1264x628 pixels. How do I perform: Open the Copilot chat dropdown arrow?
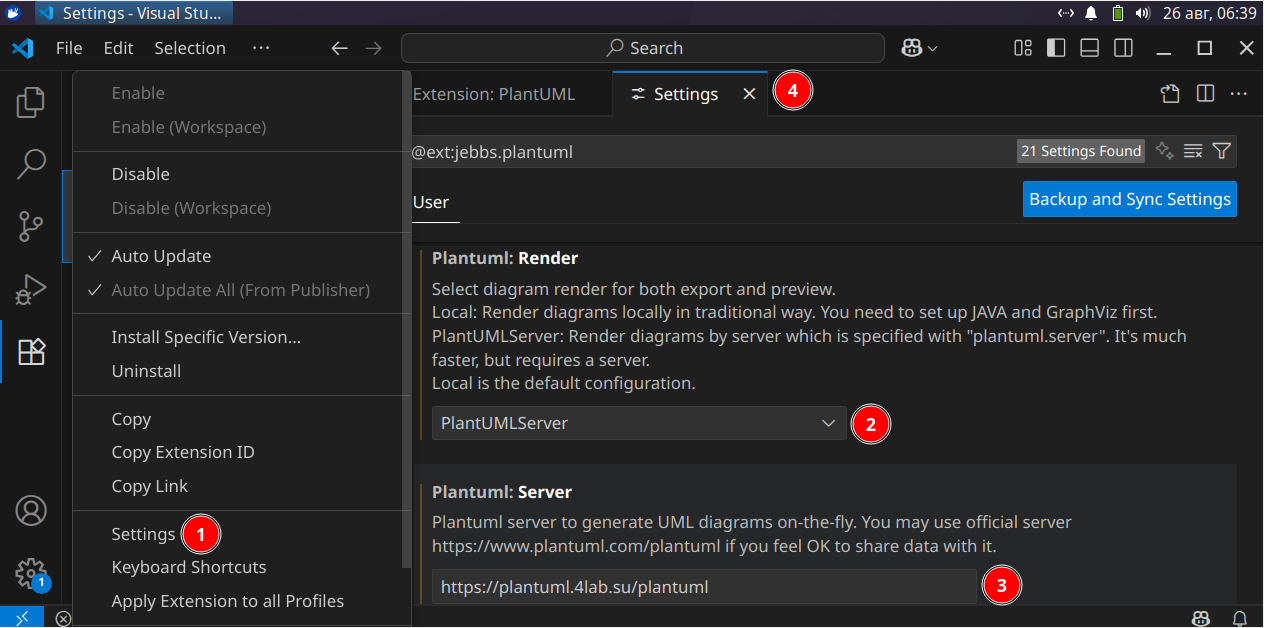pyautogui.click(x=933, y=48)
